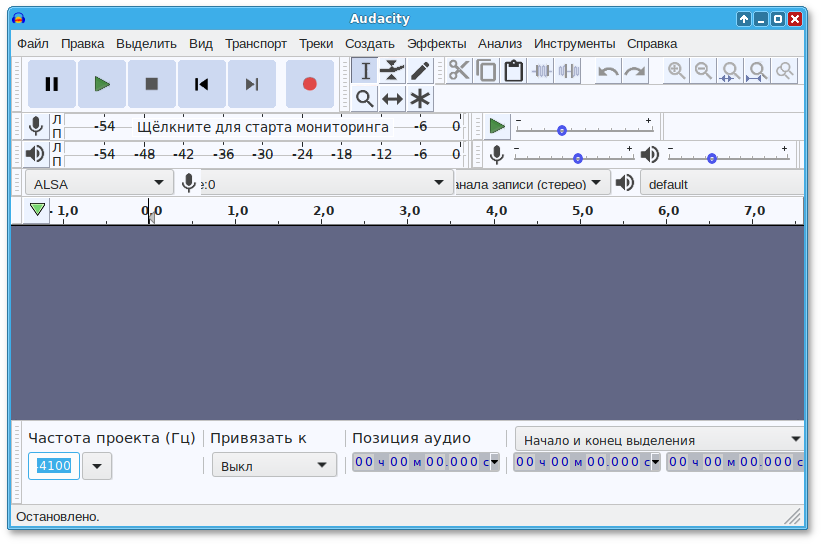Click Trim audio outside selection icon
The width and height of the screenshot is (821, 544).
pyautogui.click(x=541, y=71)
